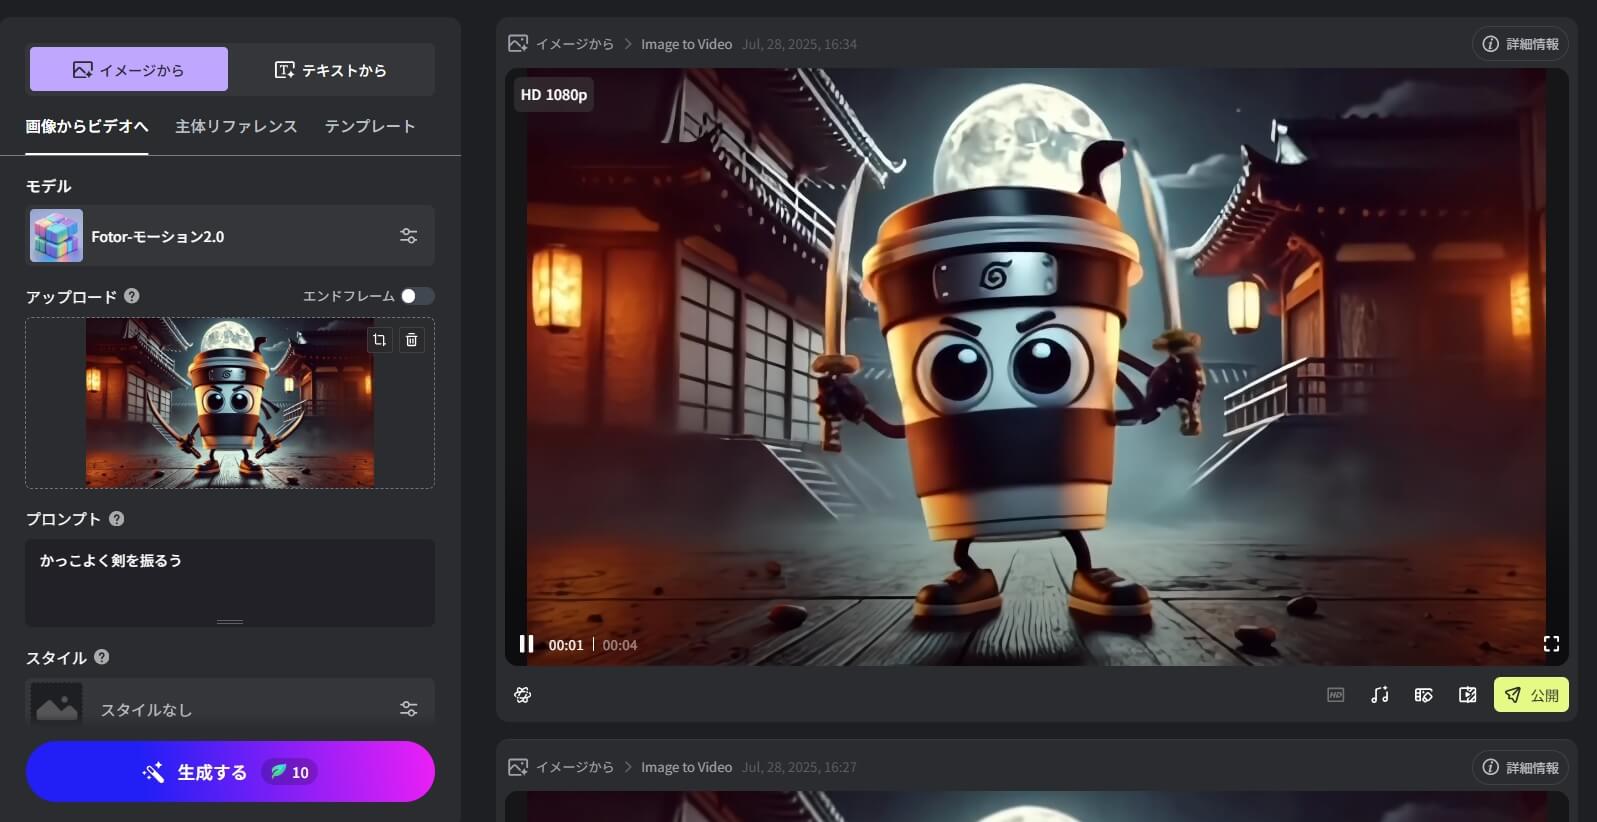Open 詳細情報 for the 16:27 video

pyautogui.click(x=1520, y=767)
